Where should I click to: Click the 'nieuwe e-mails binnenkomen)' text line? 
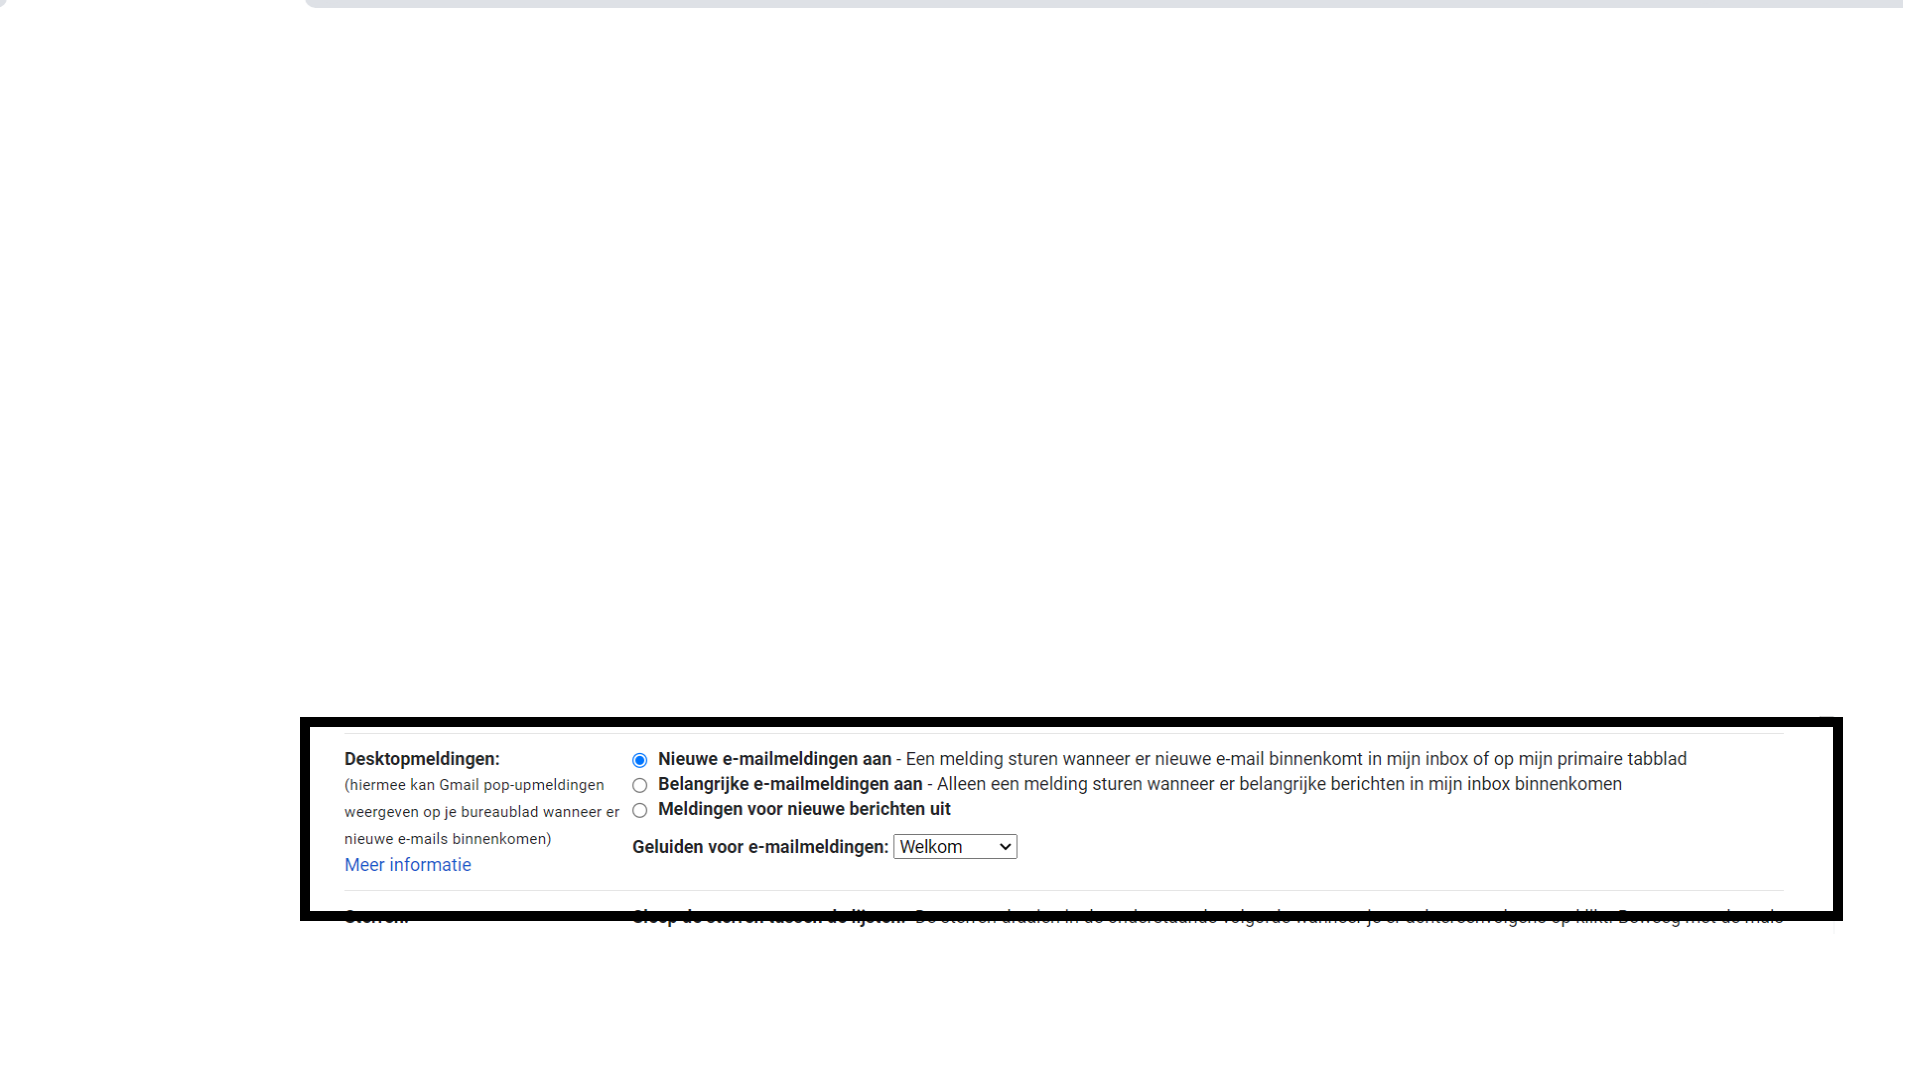tap(447, 839)
